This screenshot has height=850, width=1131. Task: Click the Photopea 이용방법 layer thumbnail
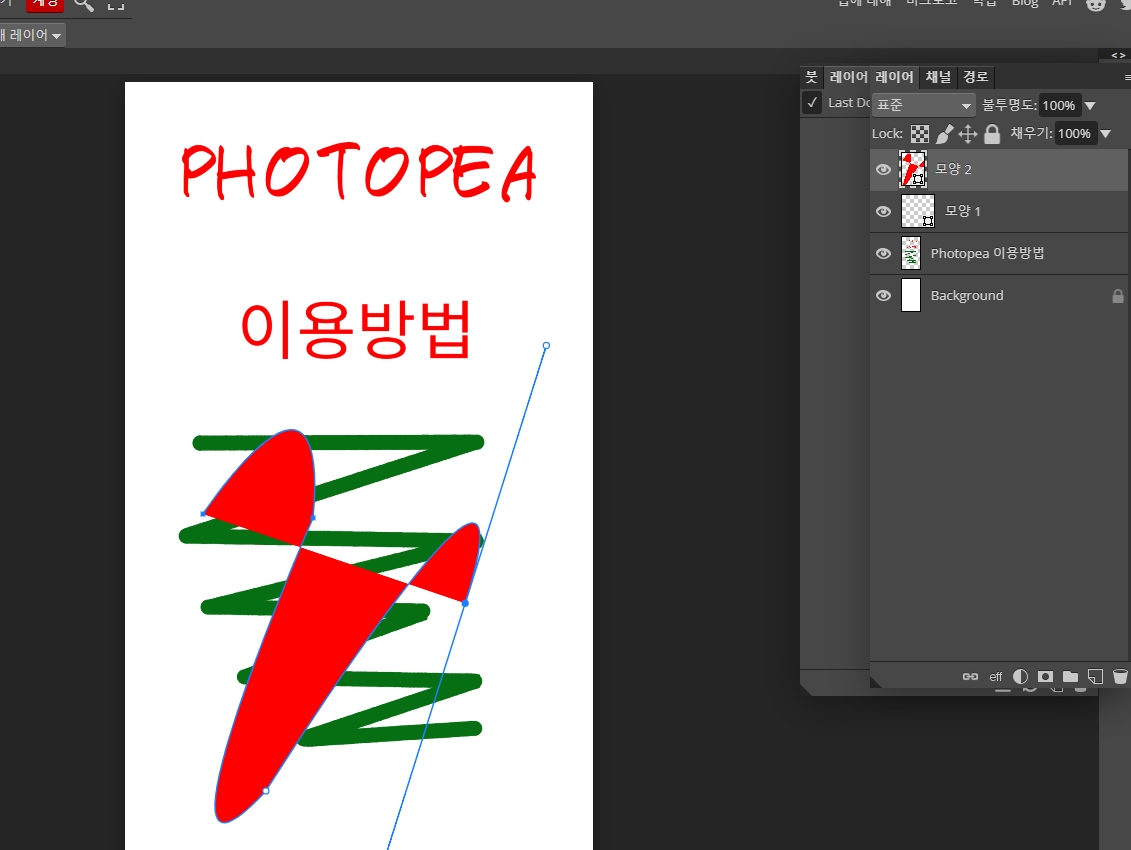point(911,254)
